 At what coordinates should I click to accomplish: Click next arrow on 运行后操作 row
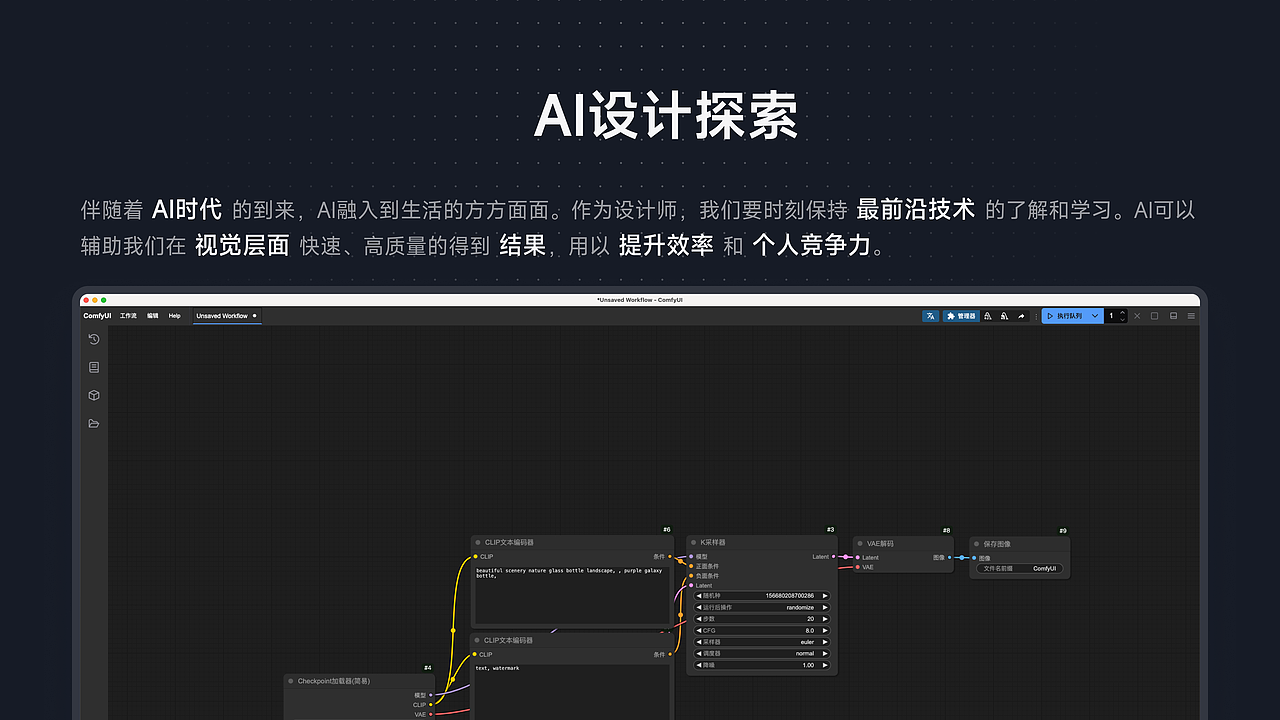pos(825,607)
